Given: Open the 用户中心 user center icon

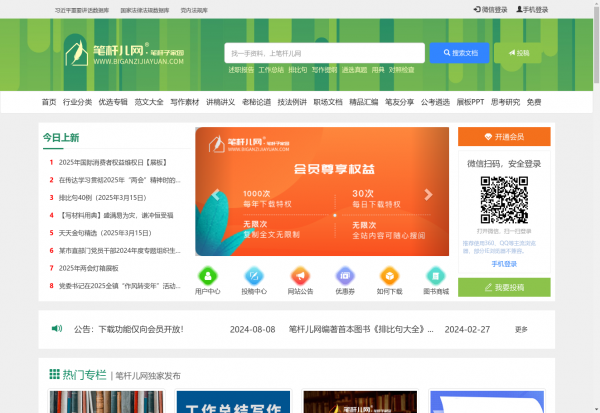Looking at the screenshot, I should pos(208,276).
